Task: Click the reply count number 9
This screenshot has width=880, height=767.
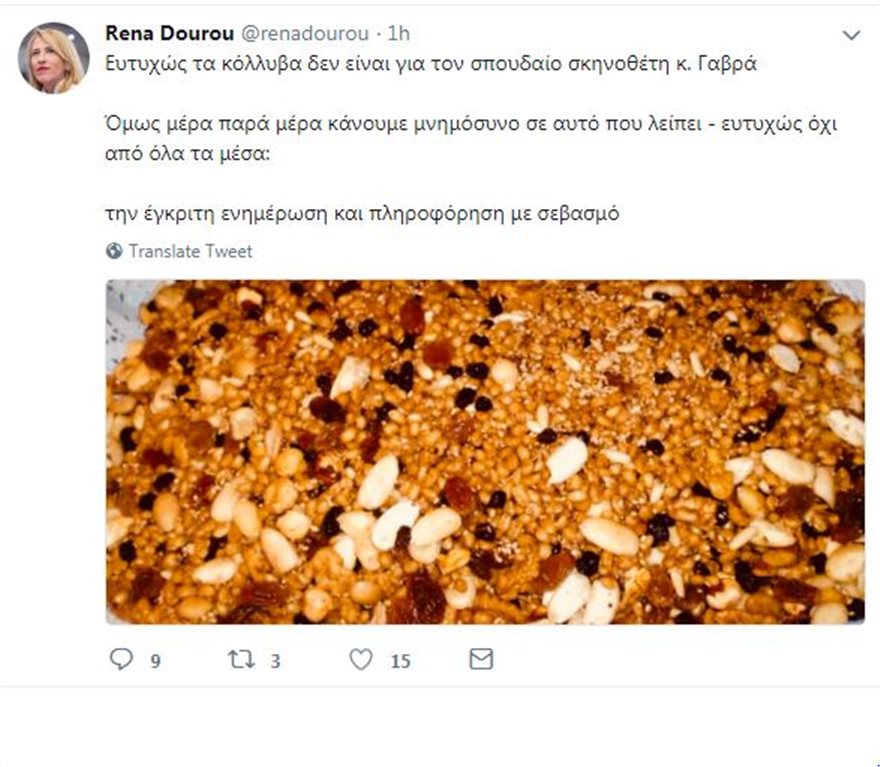Action: 155,662
